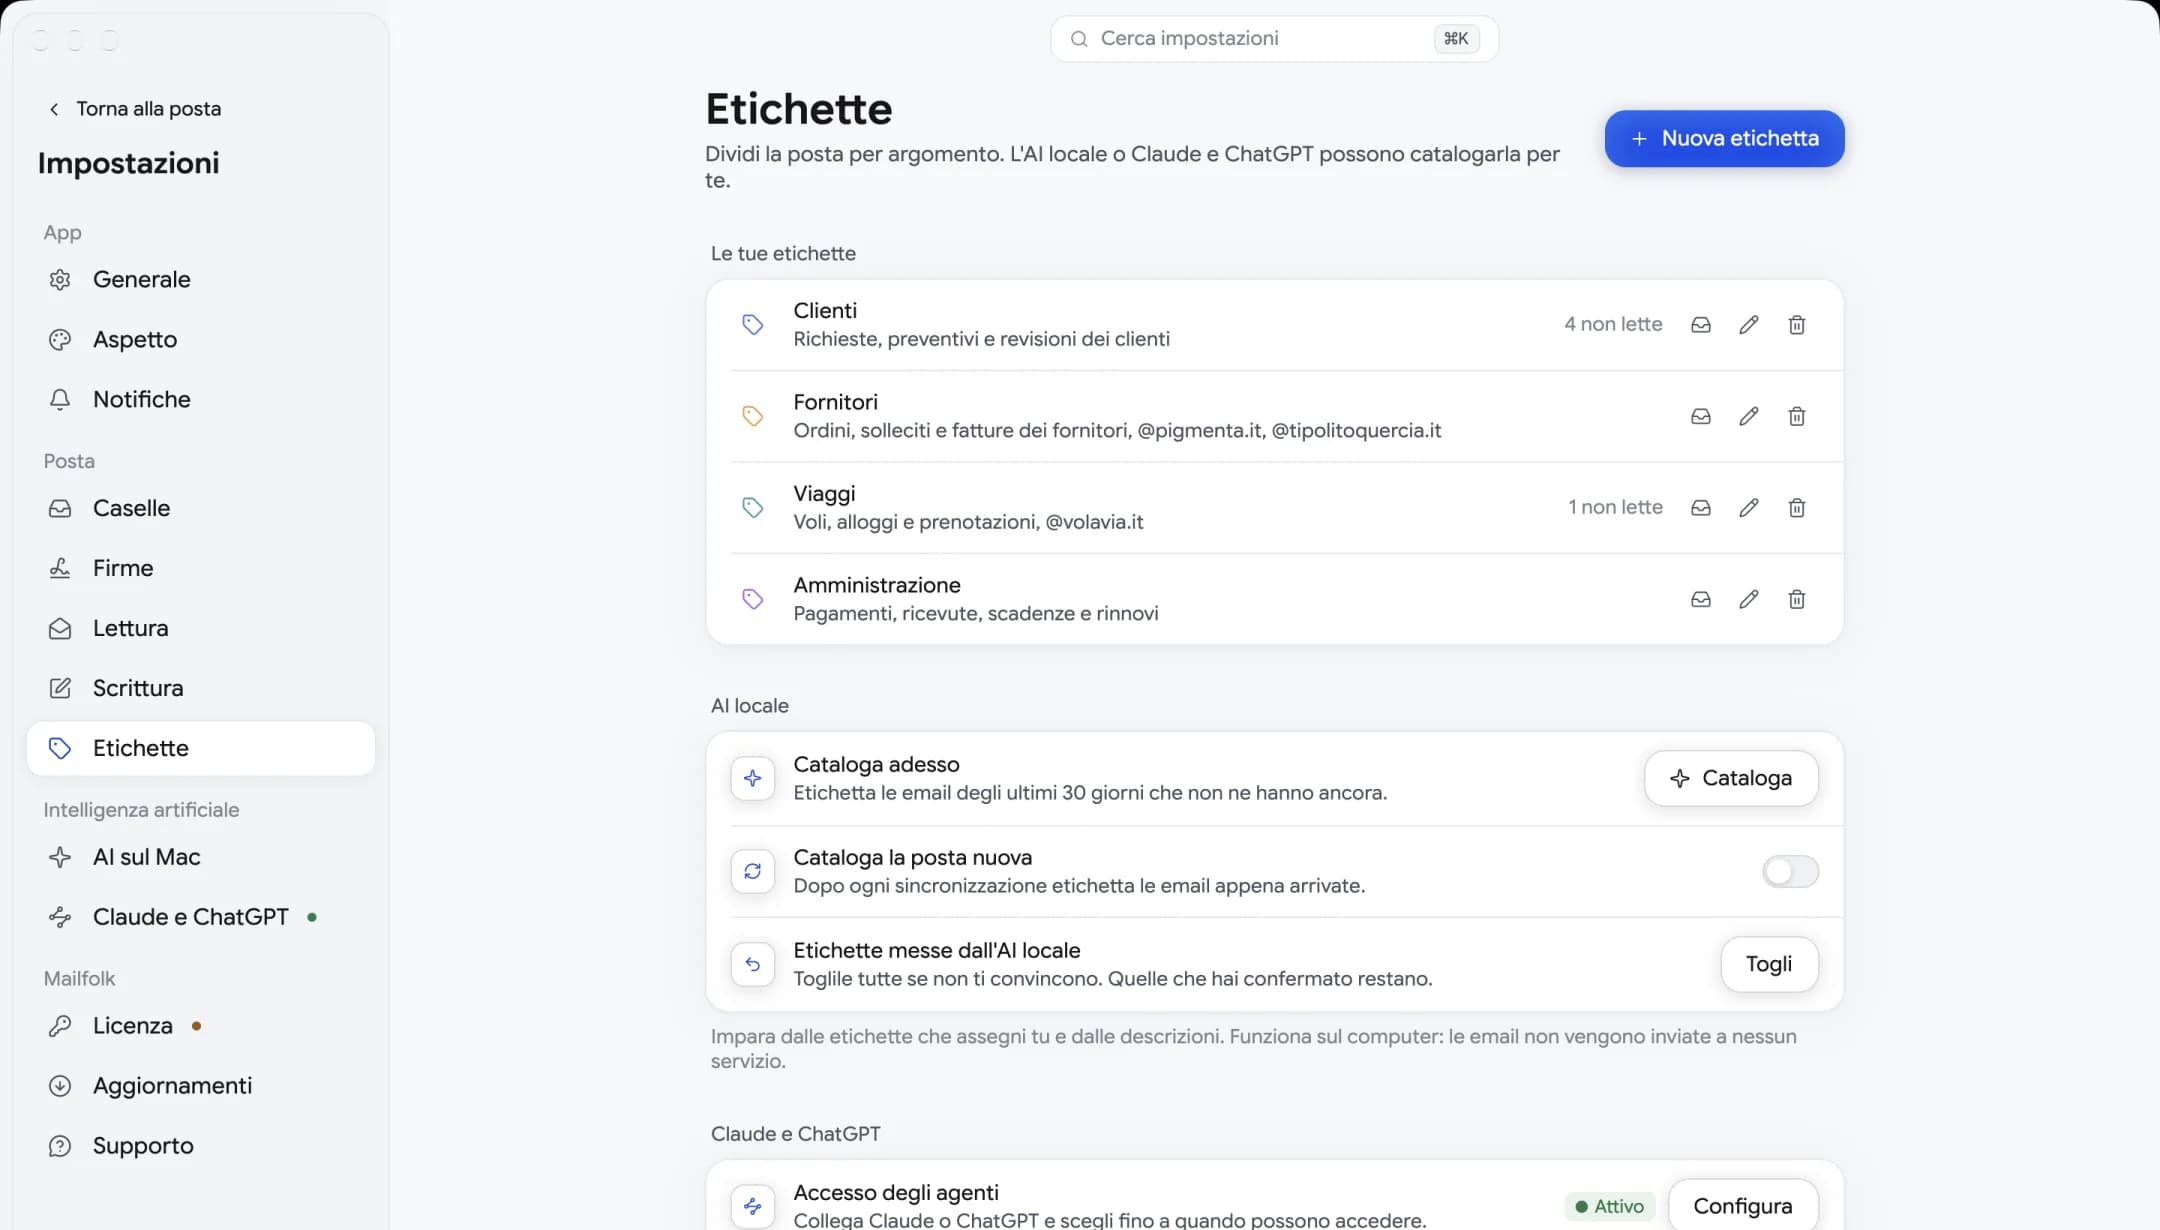The width and height of the screenshot is (2160, 1230).
Task: Focus the Cerca impostazioni search field
Action: [x=1274, y=39]
